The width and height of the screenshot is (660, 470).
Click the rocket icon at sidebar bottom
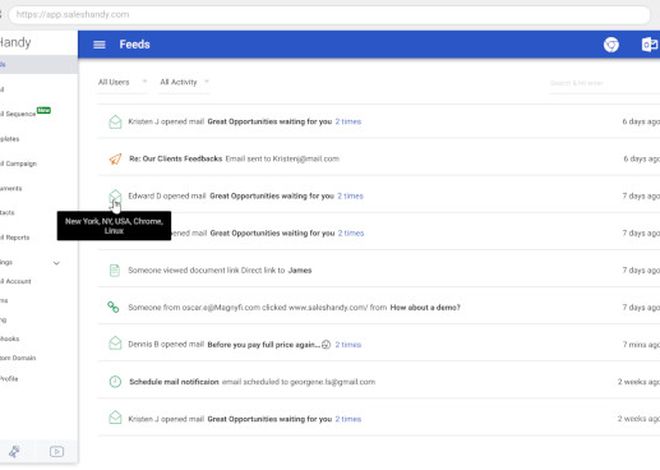(x=14, y=451)
